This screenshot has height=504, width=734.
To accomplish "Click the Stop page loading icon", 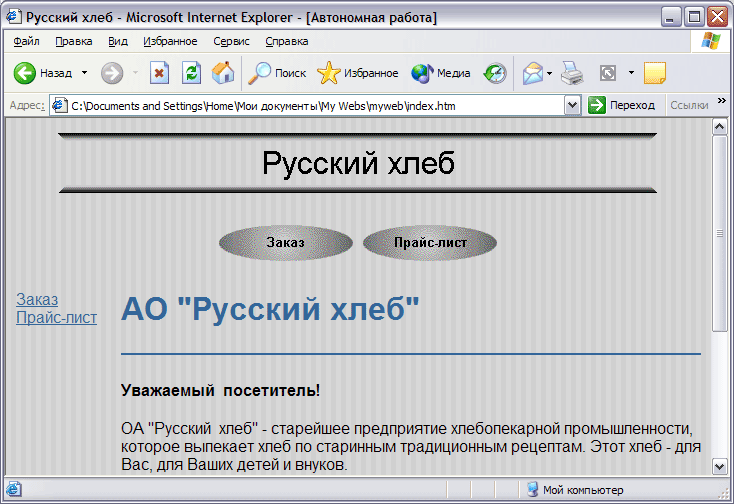I will tap(159, 73).
